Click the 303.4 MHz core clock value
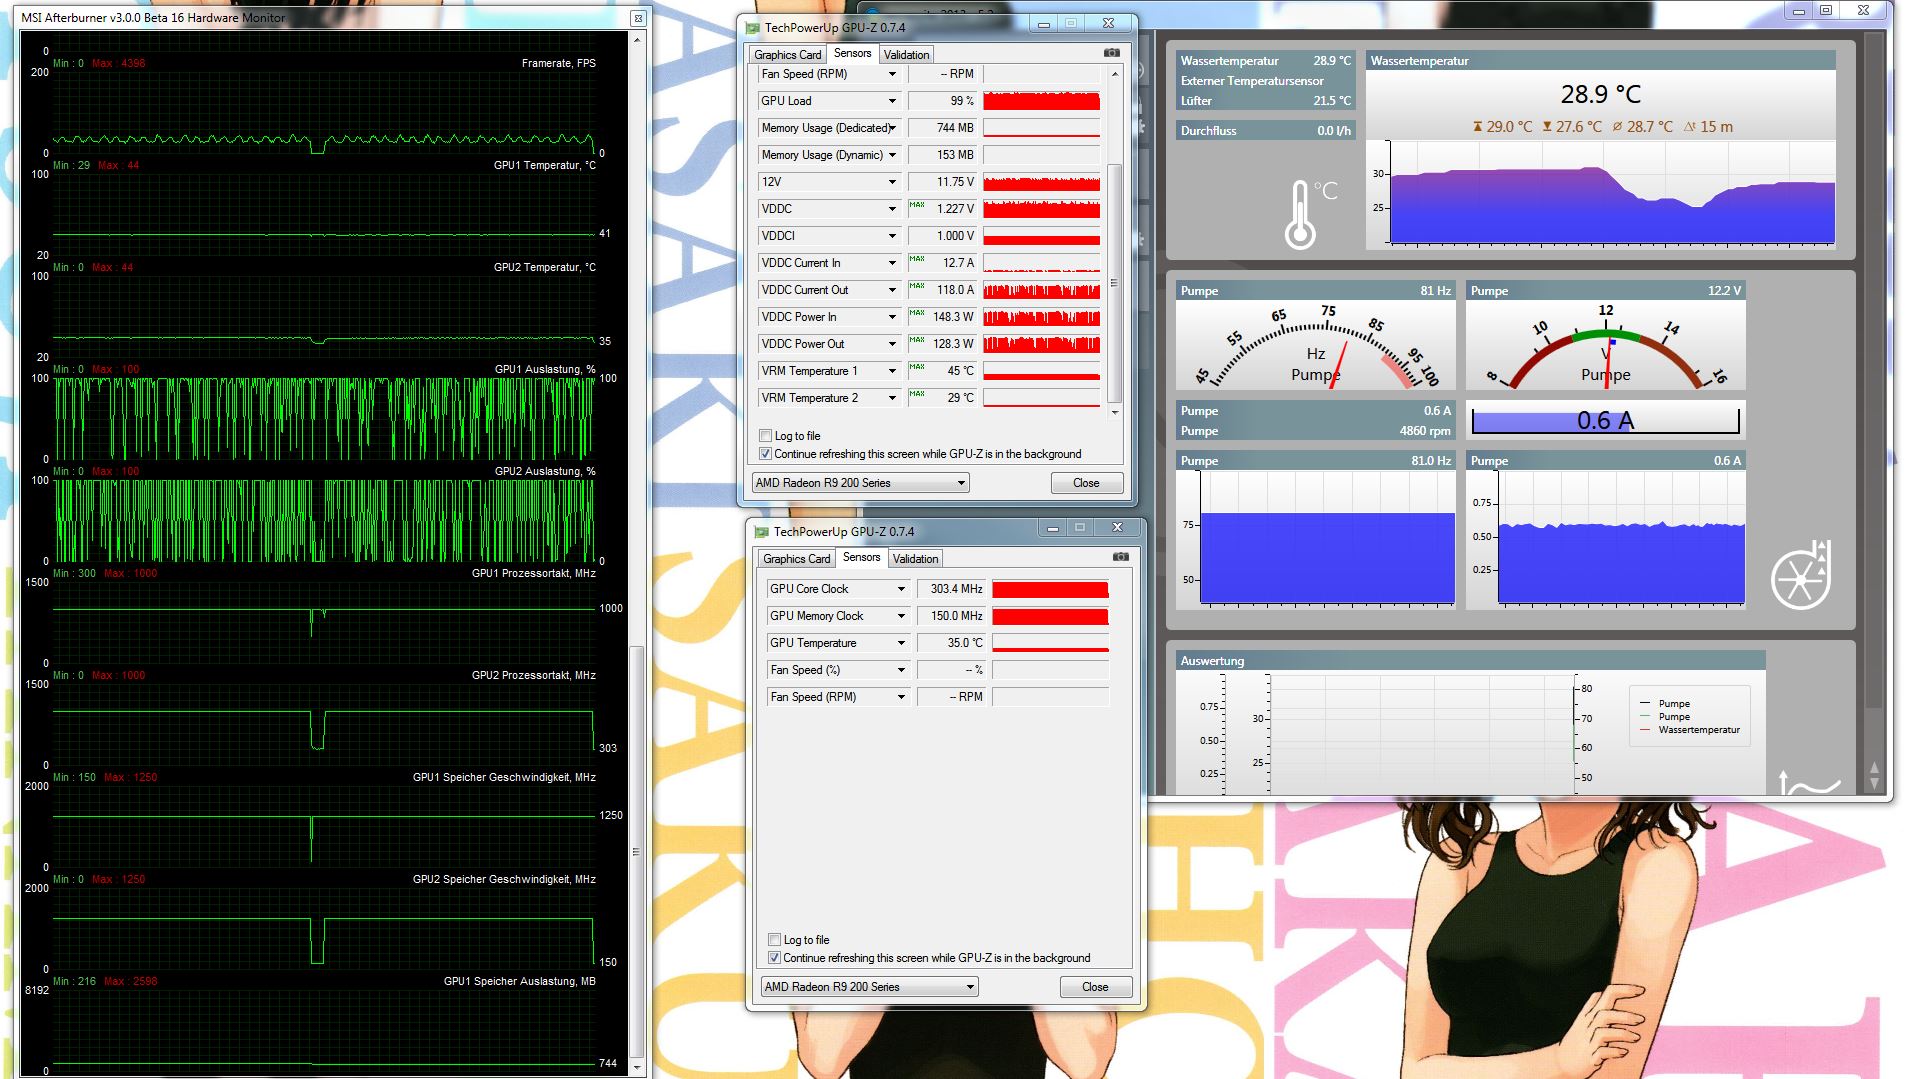 [x=951, y=589]
